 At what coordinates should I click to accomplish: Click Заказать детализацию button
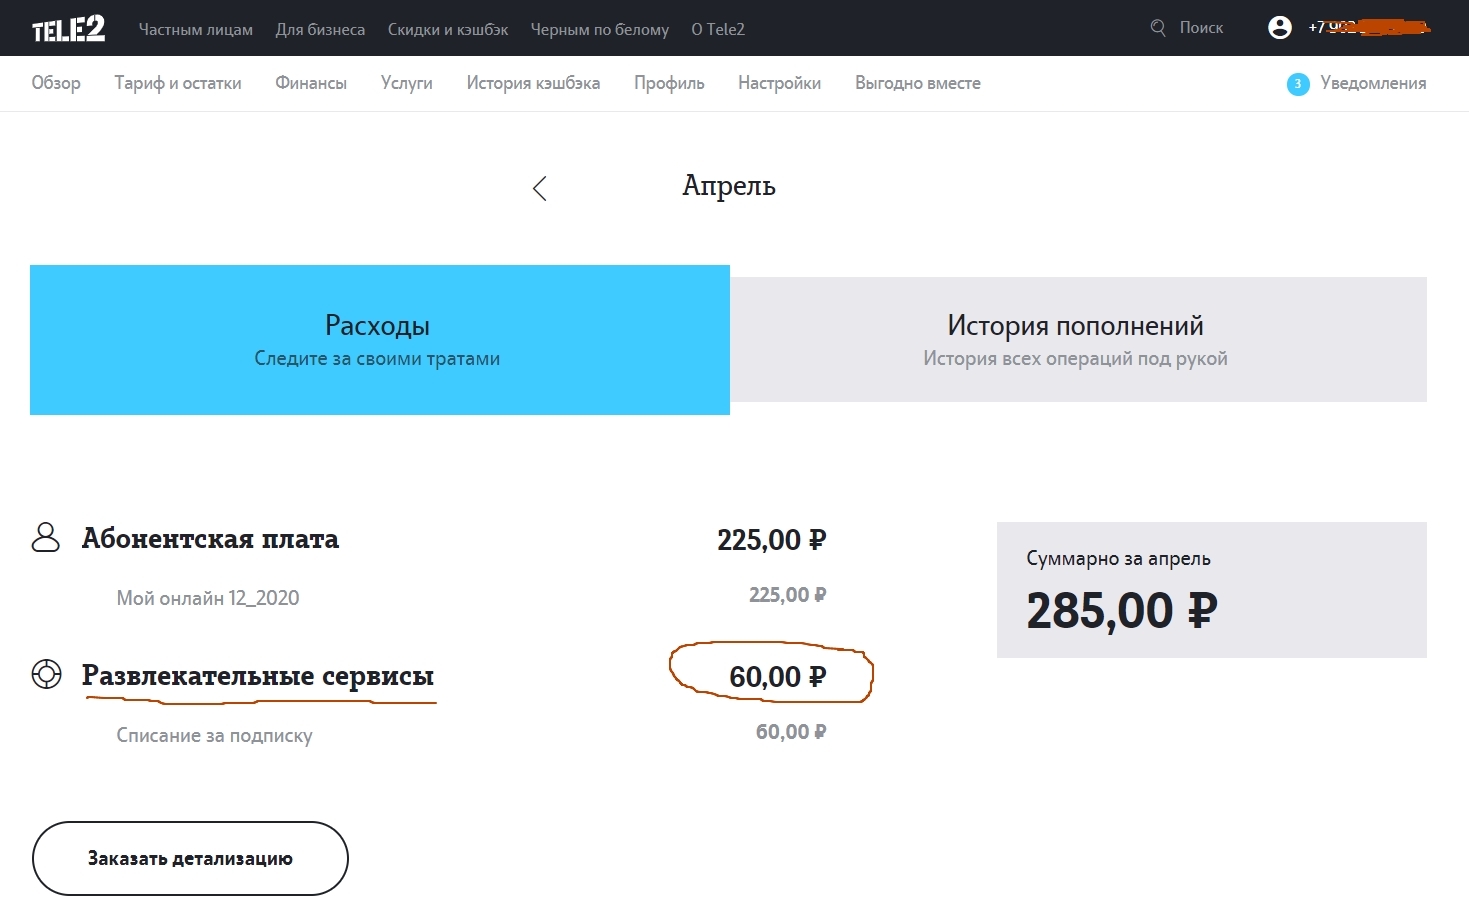point(190,858)
